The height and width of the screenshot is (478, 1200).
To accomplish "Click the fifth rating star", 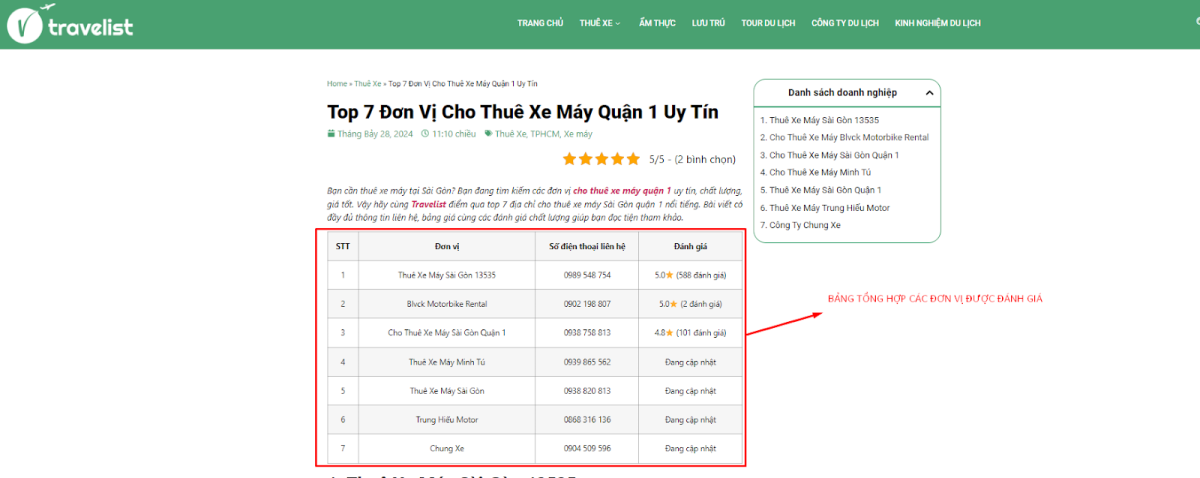I will tap(633, 159).
